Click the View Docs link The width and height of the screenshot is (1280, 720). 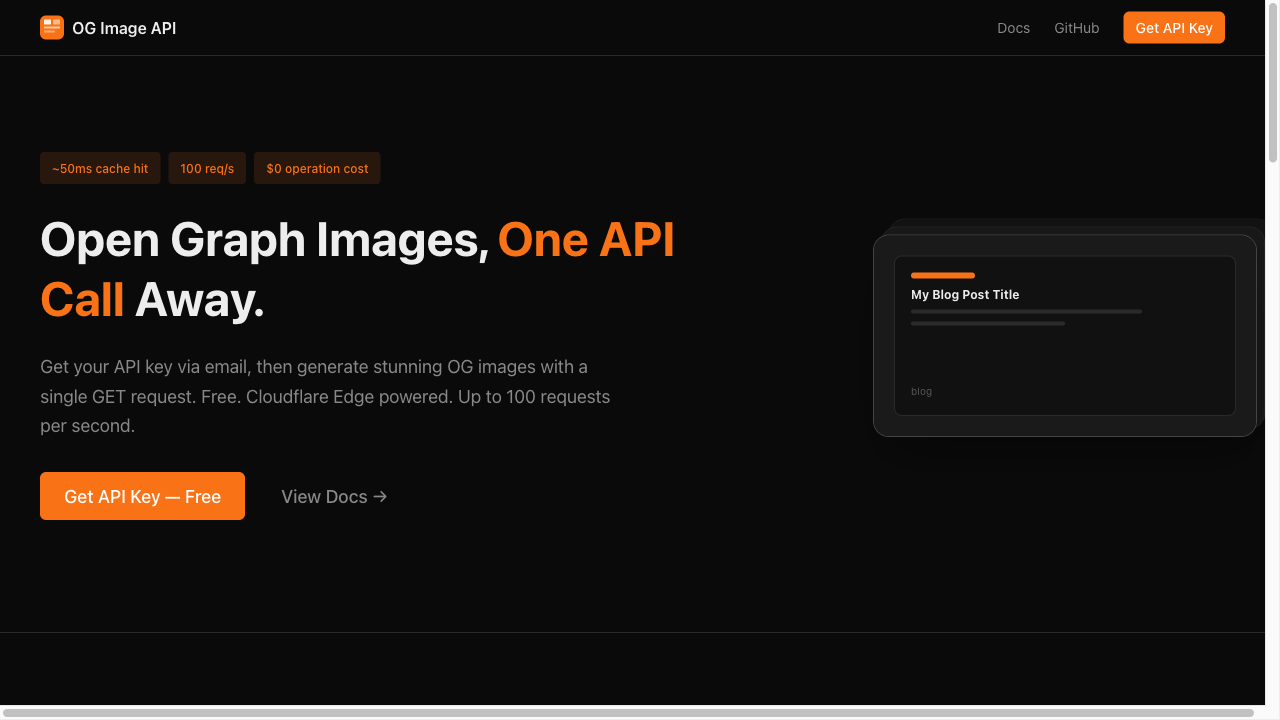324,496
